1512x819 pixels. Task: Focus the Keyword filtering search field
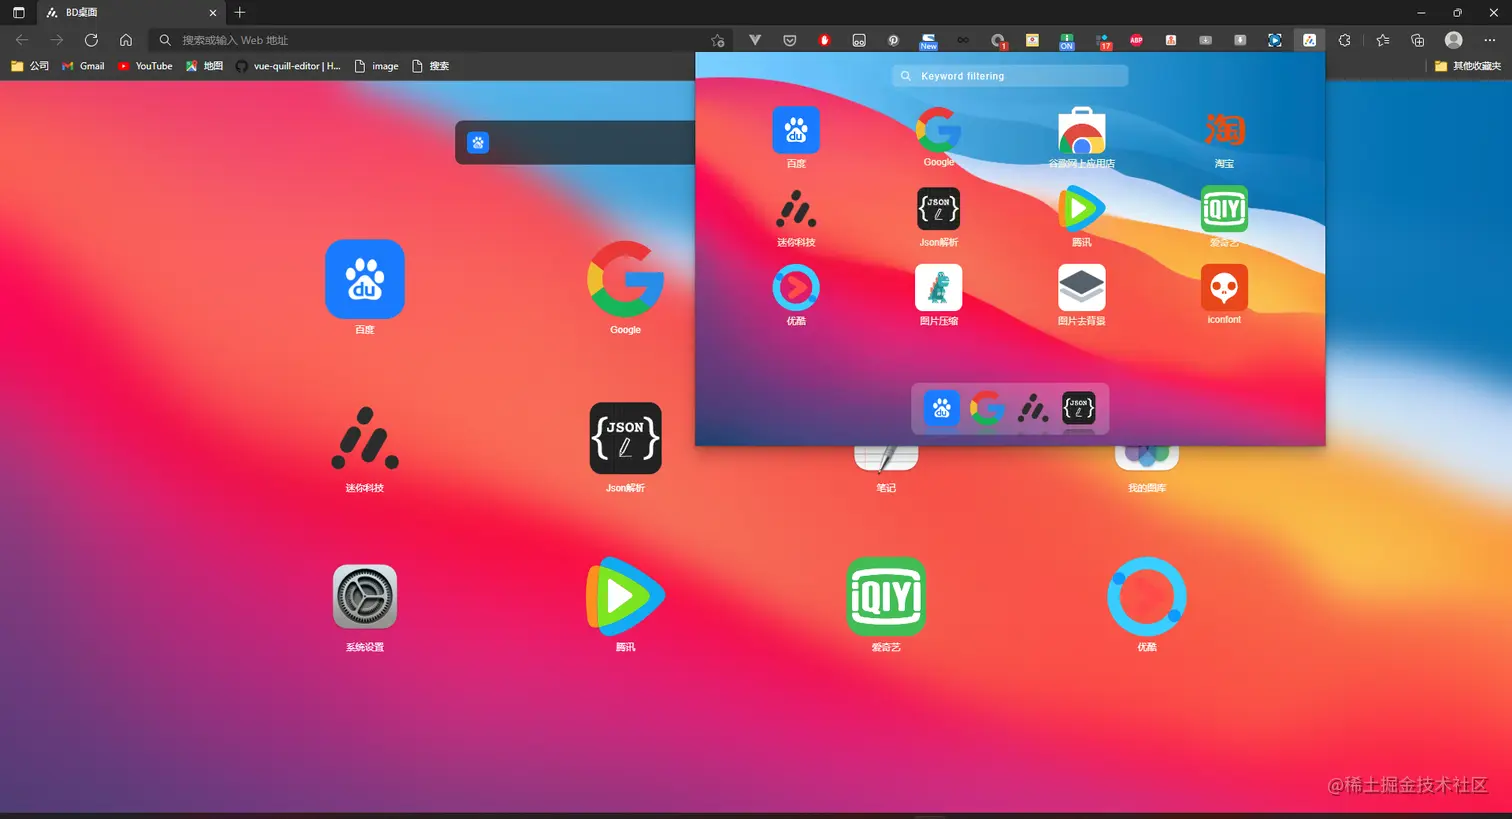click(1010, 76)
